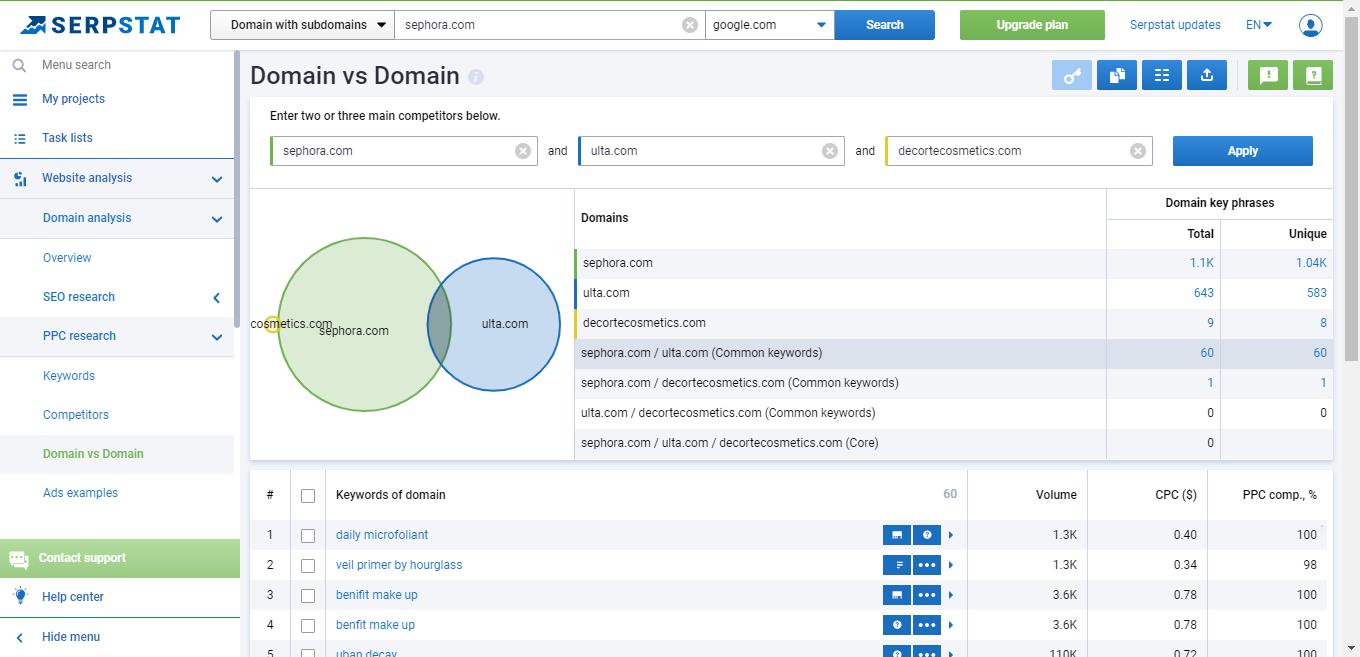Click the lines icon for veil primer by hourglass
The height and width of the screenshot is (657, 1360).
point(897,565)
